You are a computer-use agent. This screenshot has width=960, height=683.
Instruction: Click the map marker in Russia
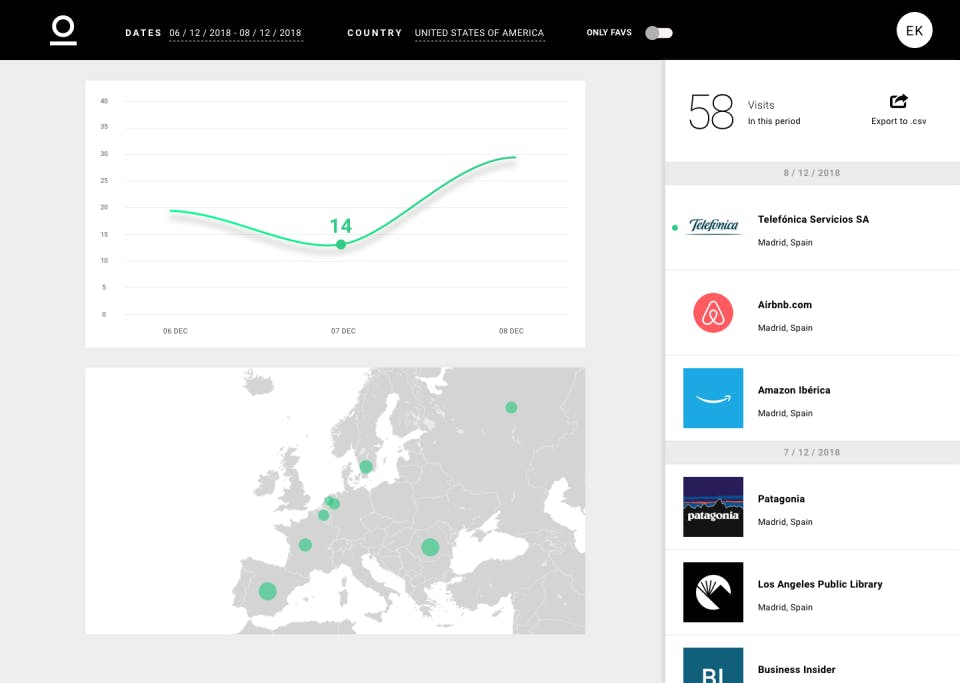pos(511,408)
